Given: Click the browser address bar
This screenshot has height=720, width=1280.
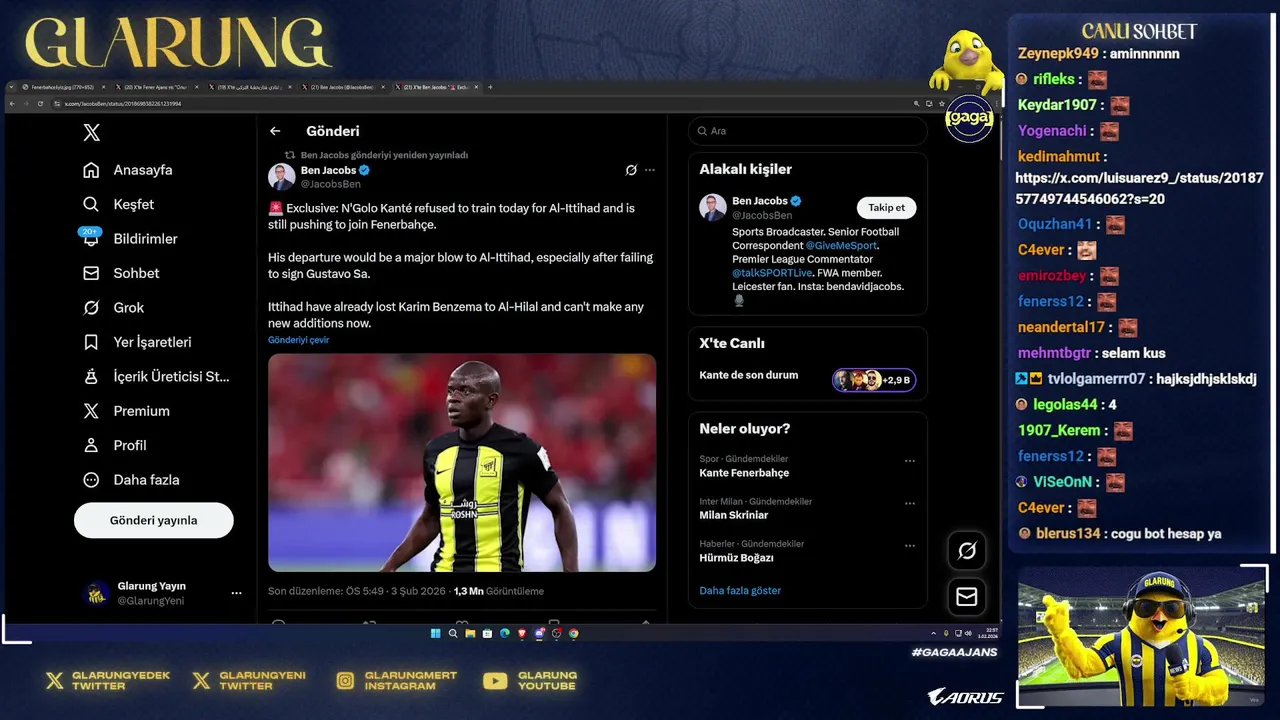Looking at the screenshot, I should (480, 103).
